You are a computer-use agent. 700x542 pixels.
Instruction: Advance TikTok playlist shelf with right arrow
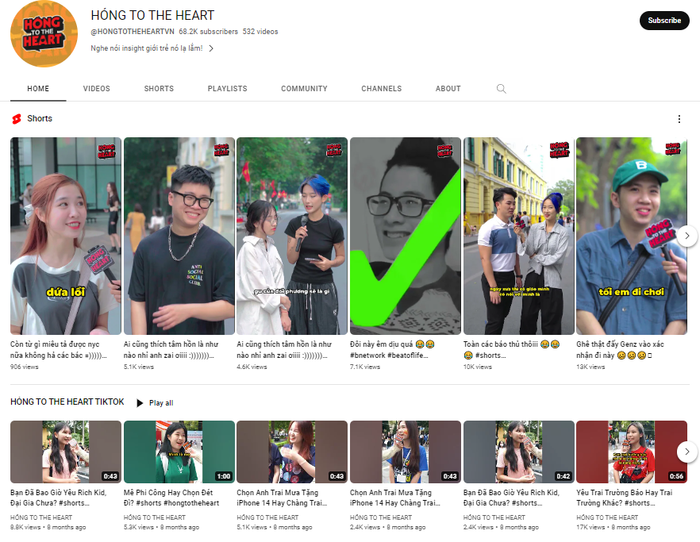687,451
